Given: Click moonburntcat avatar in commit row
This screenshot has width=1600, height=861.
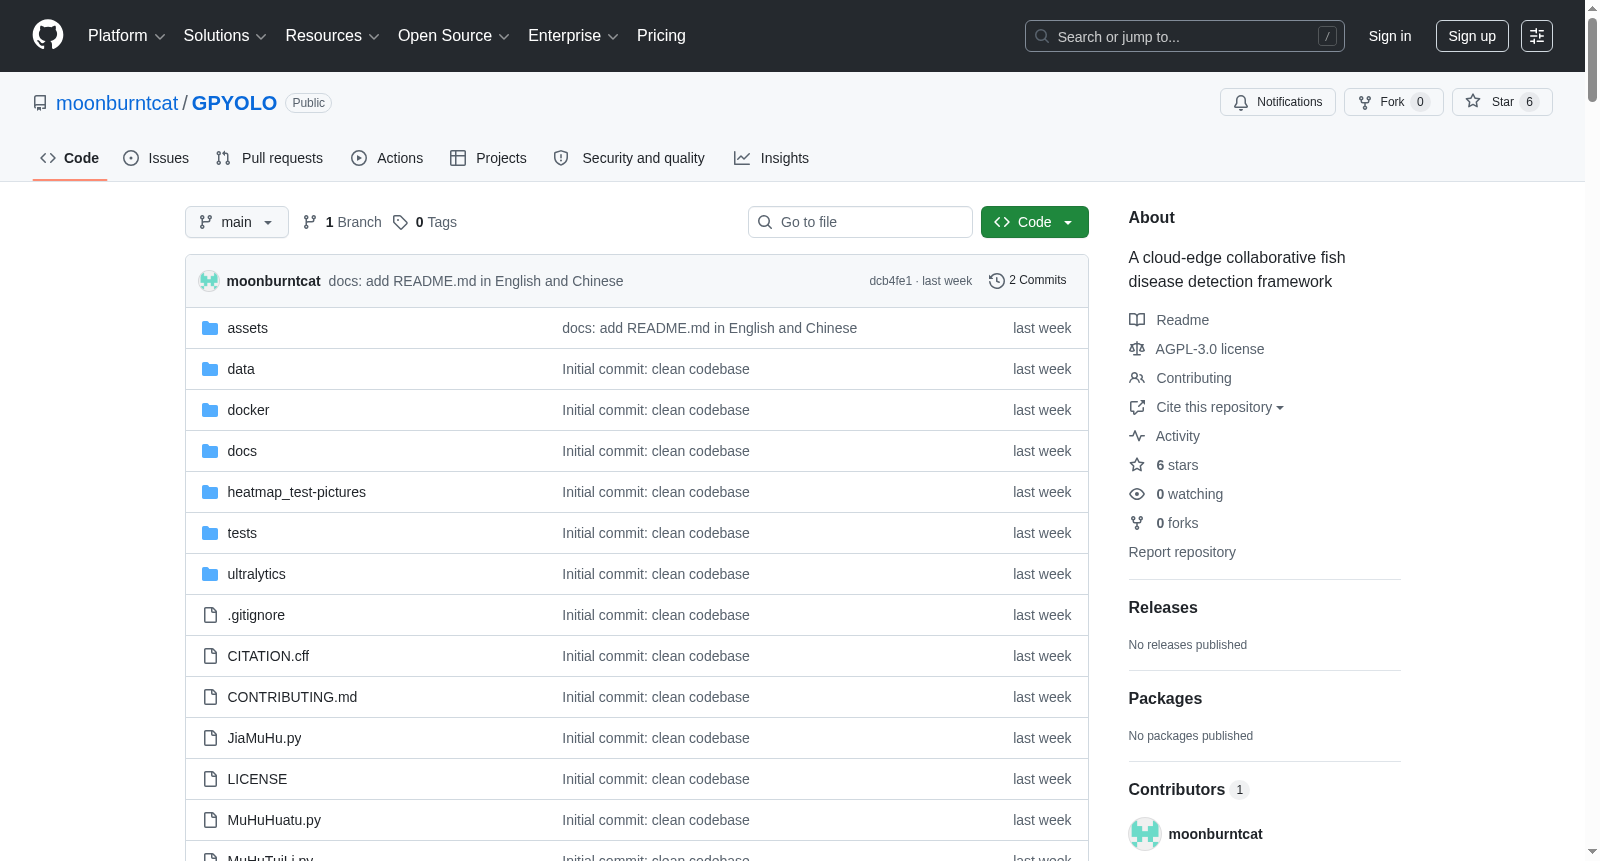Looking at the screenshot, I should click(x=209, y=281).
